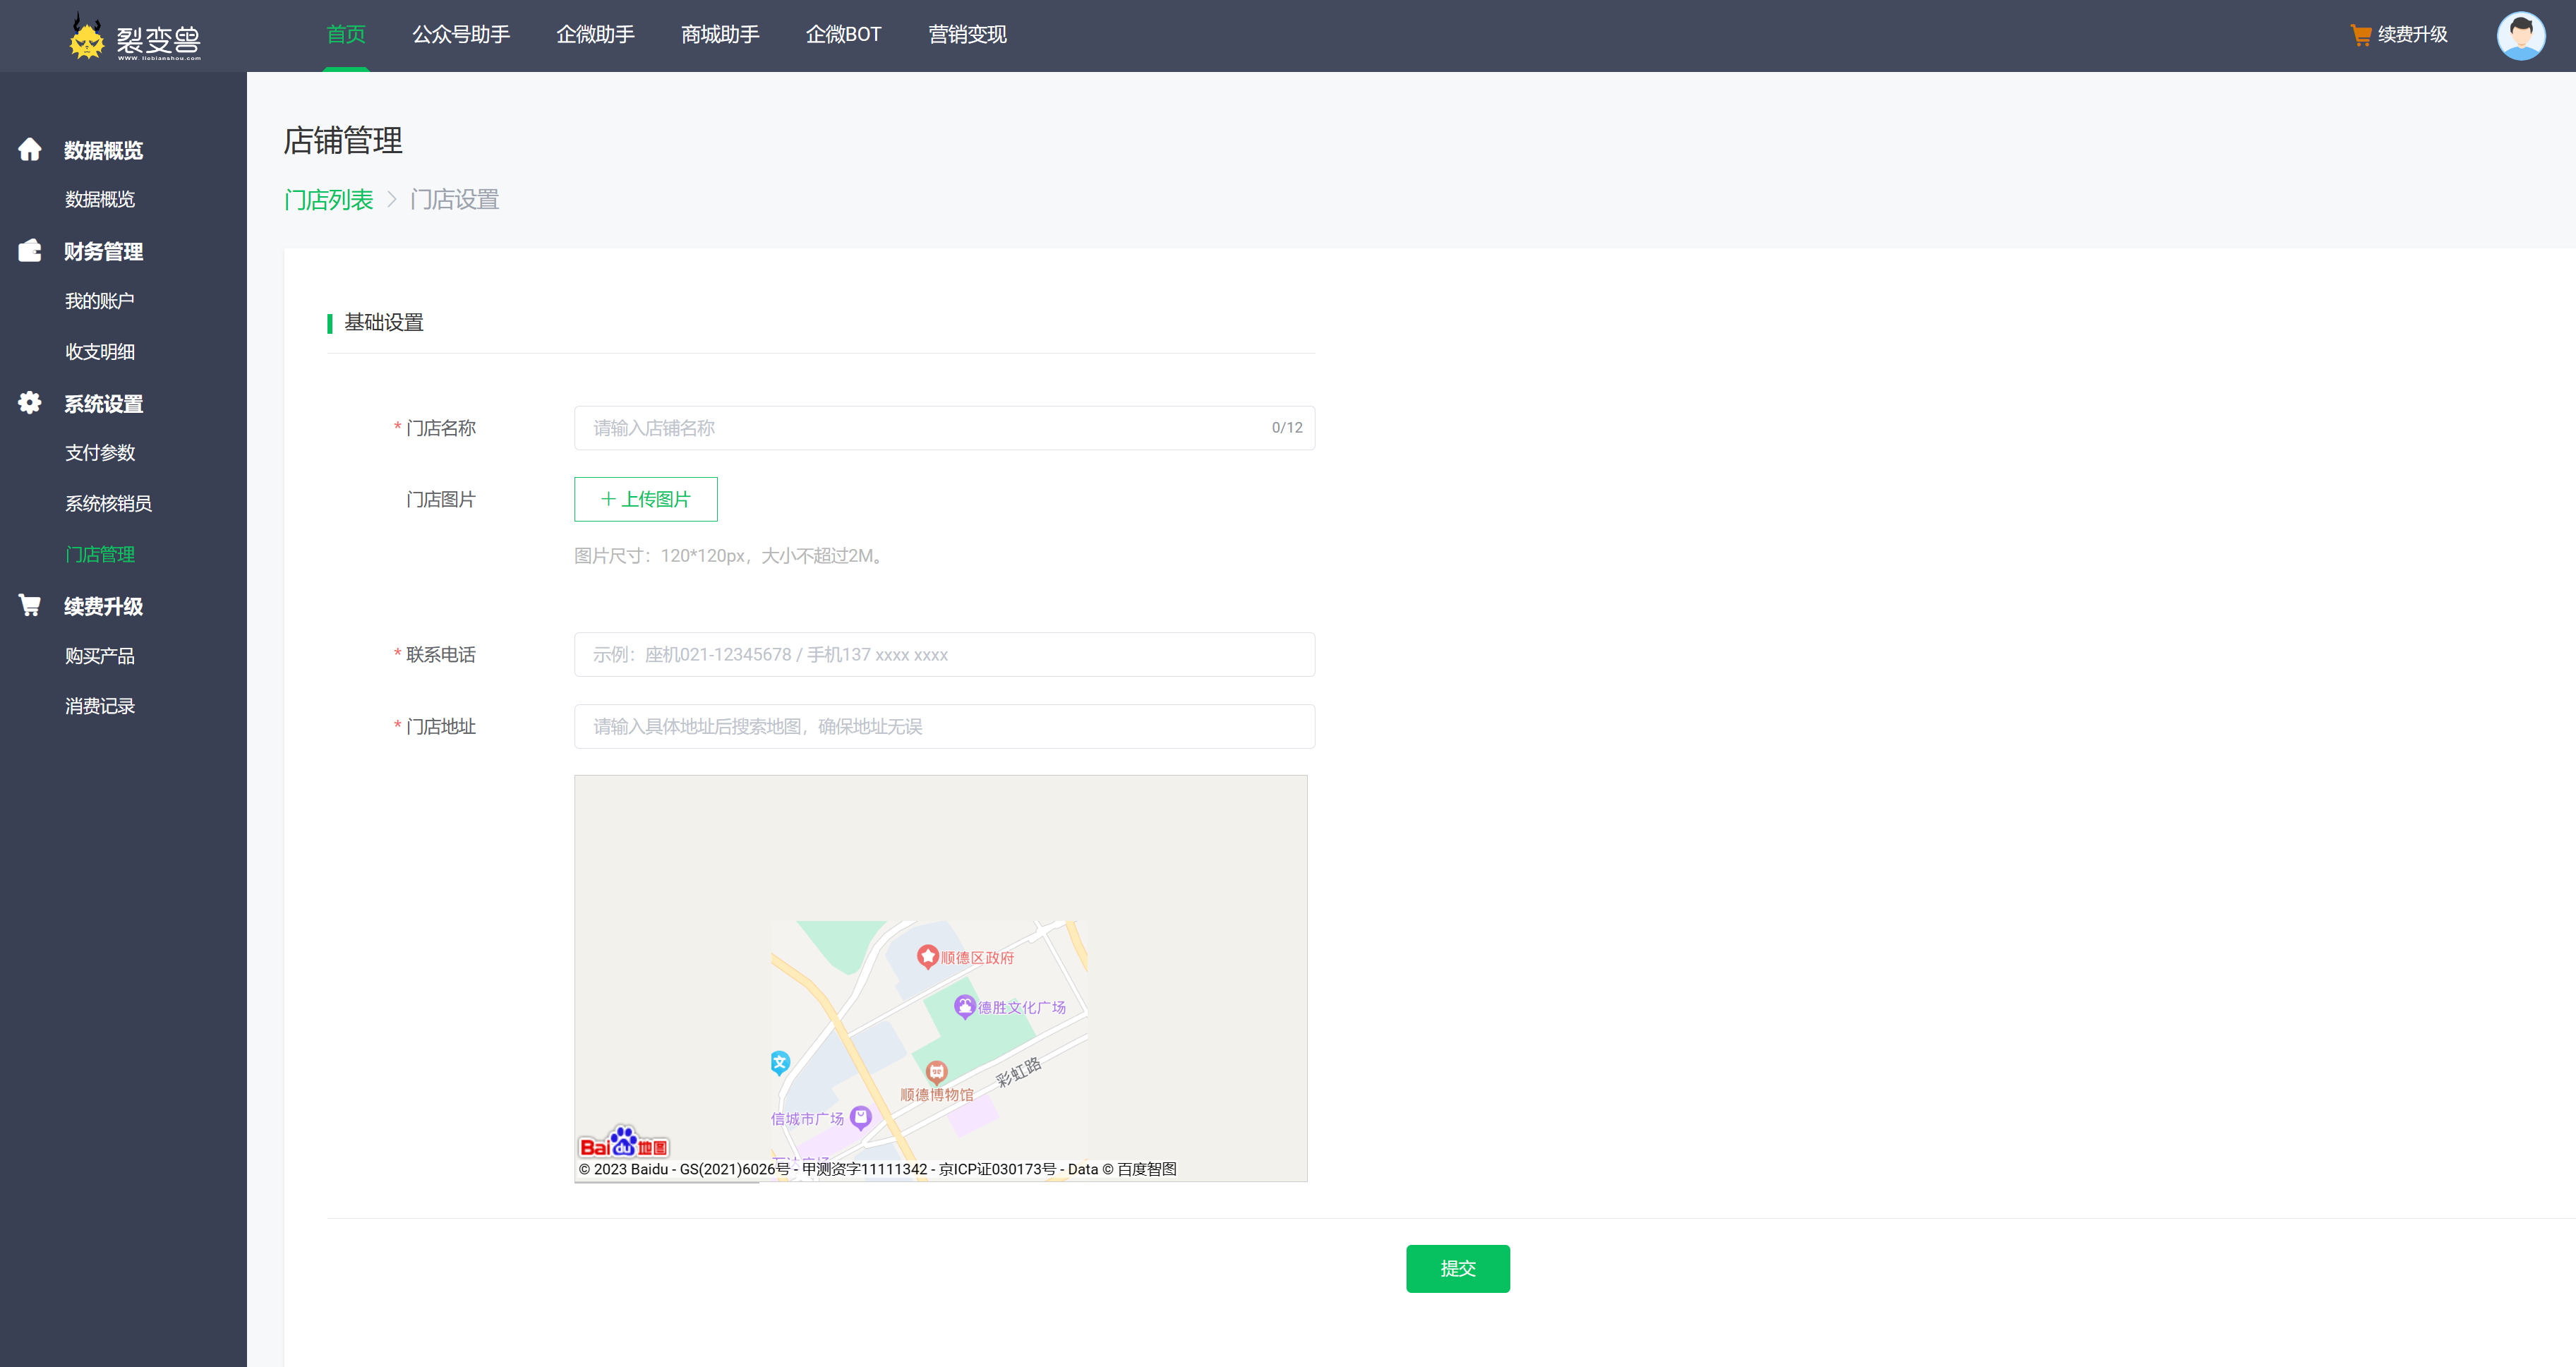Screen dimensions: 2576x1367
Task: Click the cart icon beside 续费升级 in sidebar
Action: click(30, 606)
